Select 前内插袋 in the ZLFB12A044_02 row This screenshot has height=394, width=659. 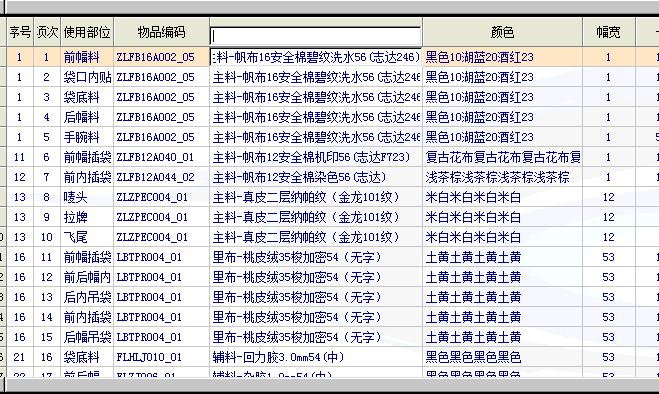[x=87, y=177]
